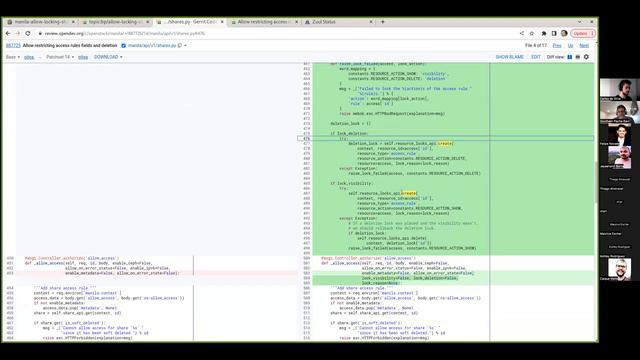Viewport: 640px width, 360px height.
Task: Open the left-side gitiles link
Action: click(x=29, y=57)
